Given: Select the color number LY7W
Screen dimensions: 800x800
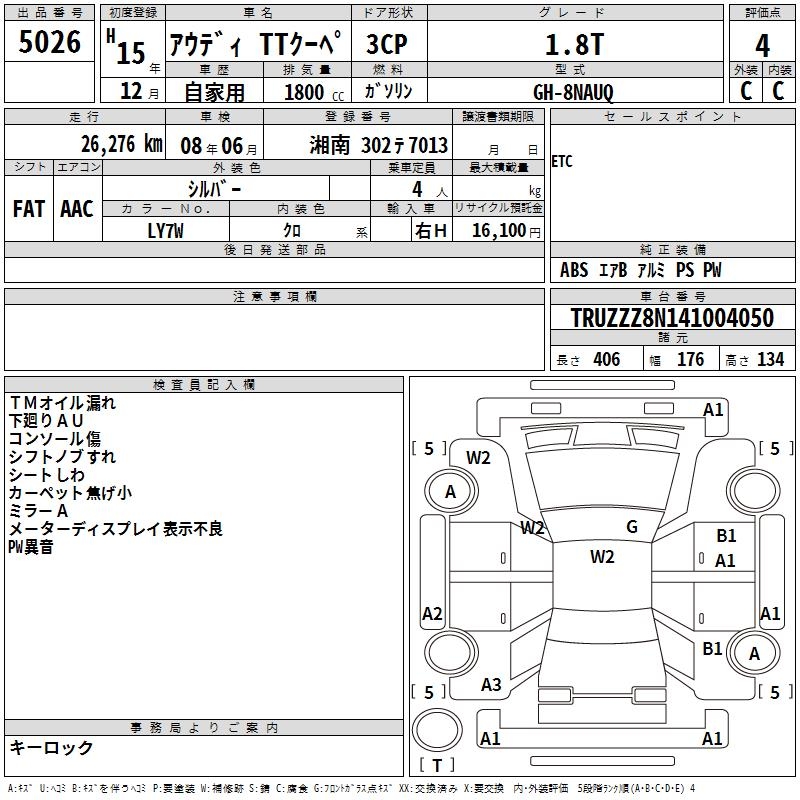Looking at the screenshot, I should coord(167,229).
